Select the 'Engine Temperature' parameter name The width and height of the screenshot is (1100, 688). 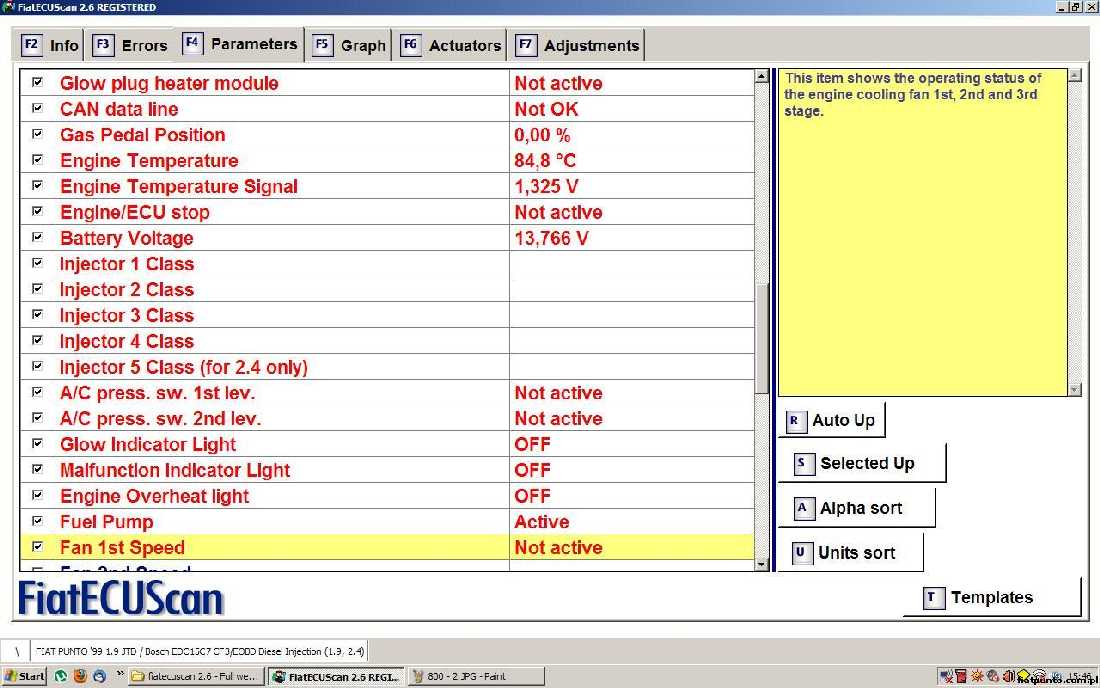coord(149,161)
